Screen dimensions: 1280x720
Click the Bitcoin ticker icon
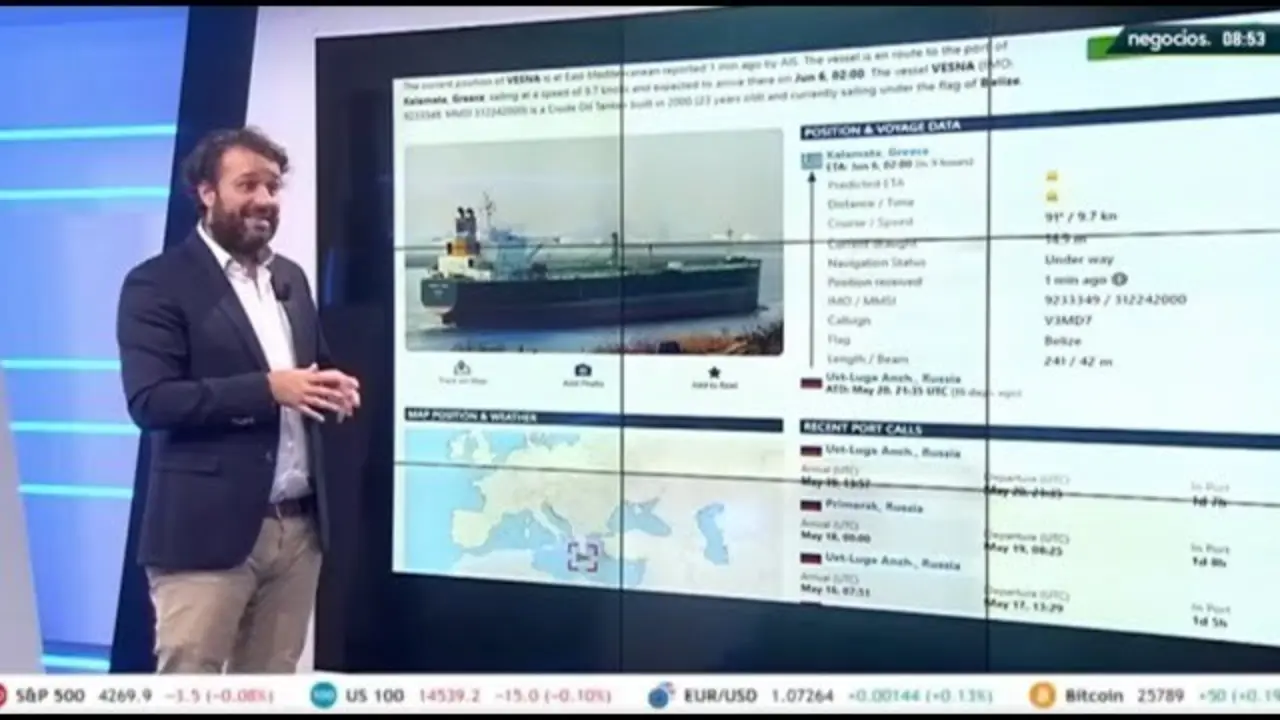[x=1043, y=695]
